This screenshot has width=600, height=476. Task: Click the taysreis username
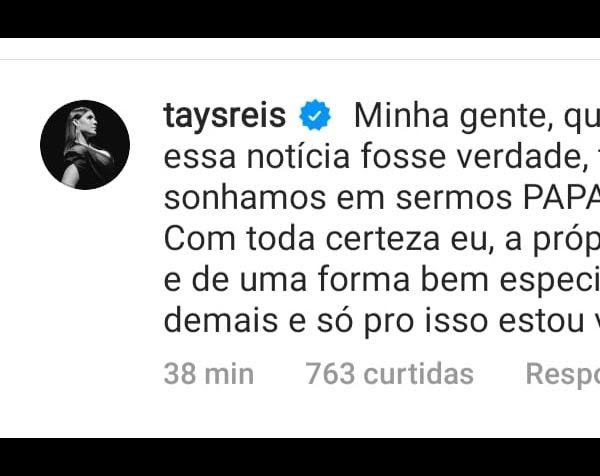225,116
